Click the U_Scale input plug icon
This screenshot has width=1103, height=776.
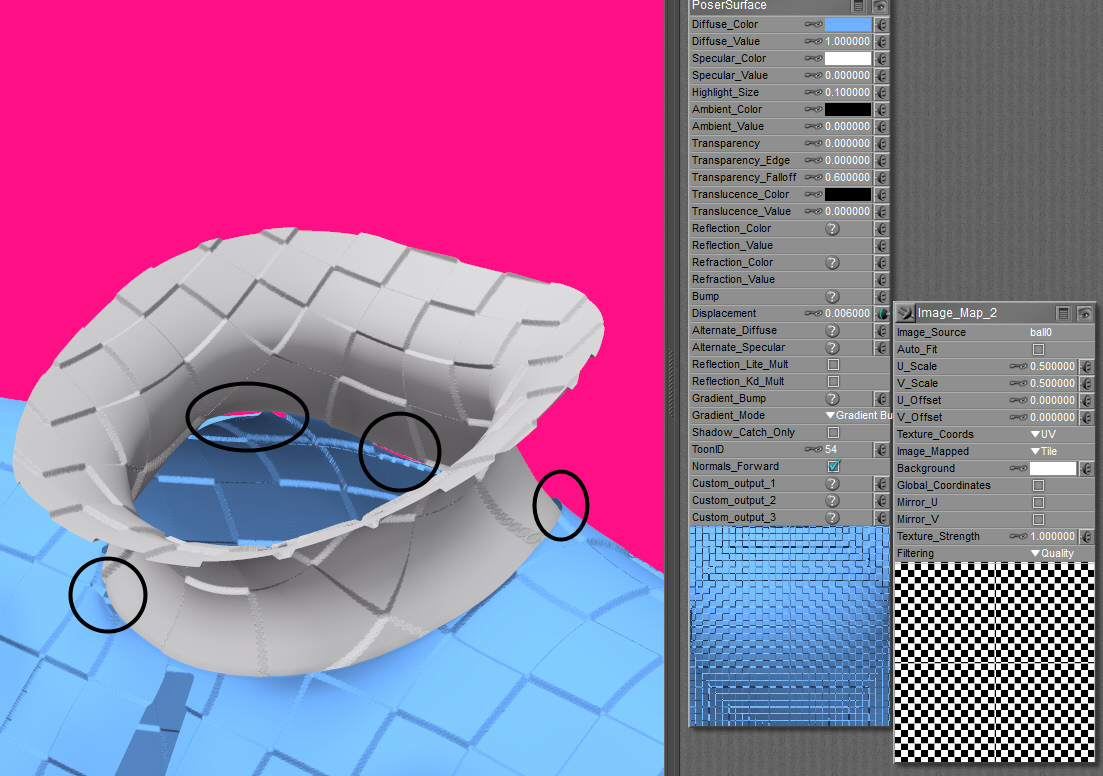pos(1086,367)
